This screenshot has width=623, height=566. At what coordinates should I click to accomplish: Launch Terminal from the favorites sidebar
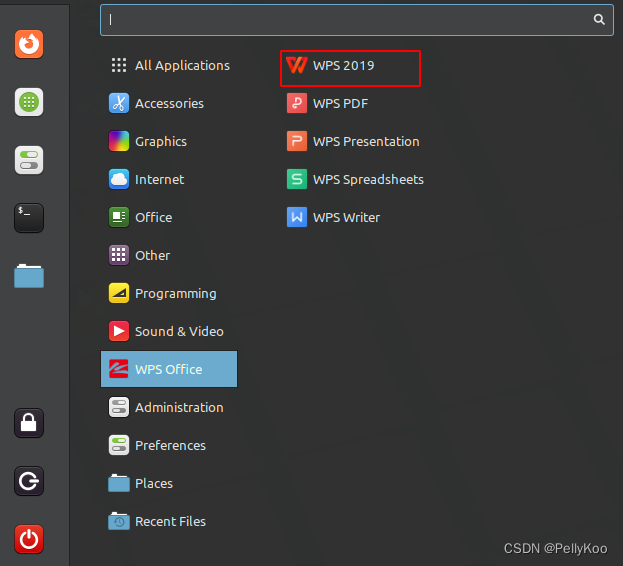pos(29,218)
